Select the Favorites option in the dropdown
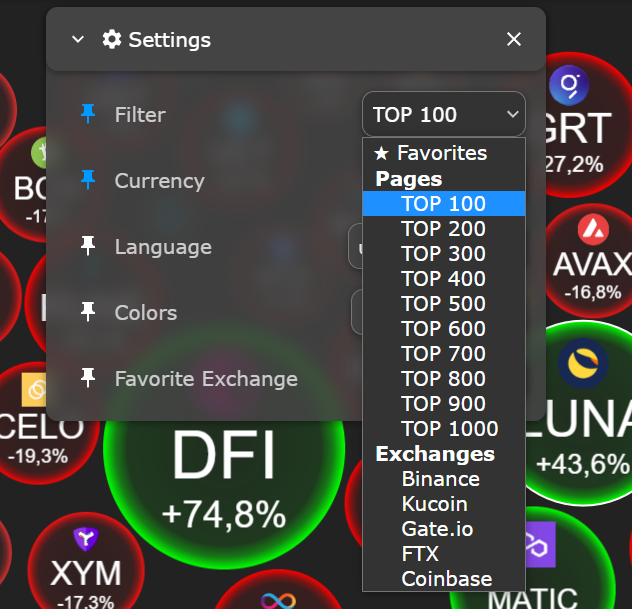Screen dimensions: 632x609 coord(444,153)
